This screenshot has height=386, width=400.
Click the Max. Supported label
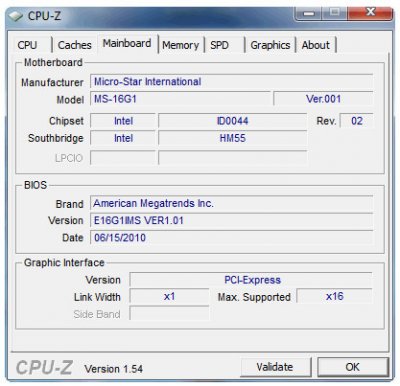254,297
